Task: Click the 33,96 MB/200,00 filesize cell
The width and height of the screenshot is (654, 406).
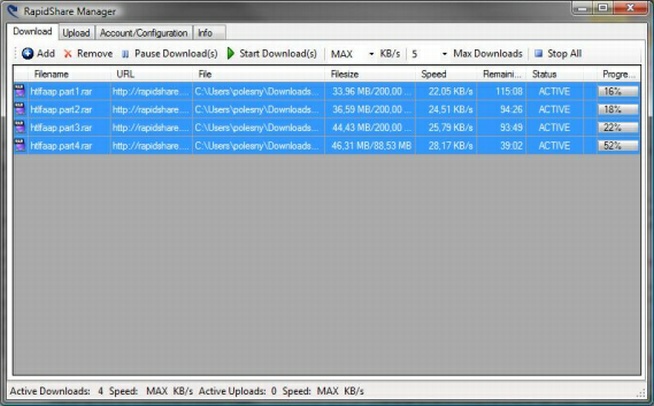Action: pos(370,91)
